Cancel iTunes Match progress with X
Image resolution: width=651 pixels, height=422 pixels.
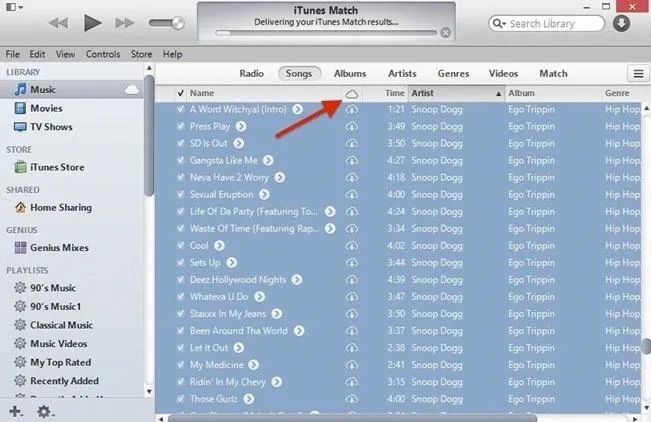[445, 32]
